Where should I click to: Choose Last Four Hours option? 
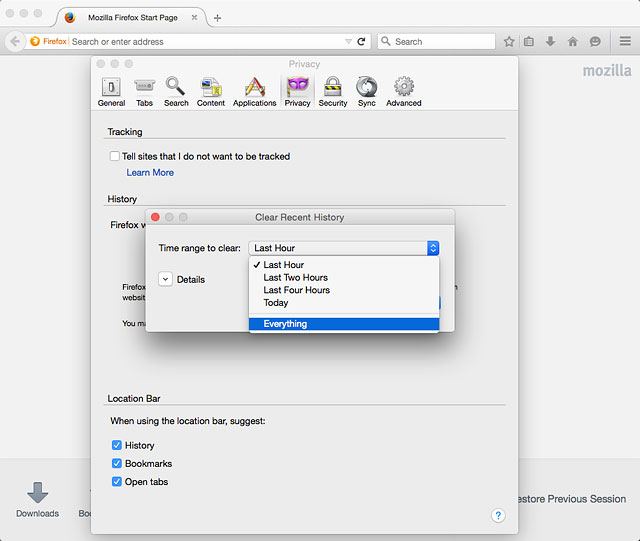pos(344,290)
